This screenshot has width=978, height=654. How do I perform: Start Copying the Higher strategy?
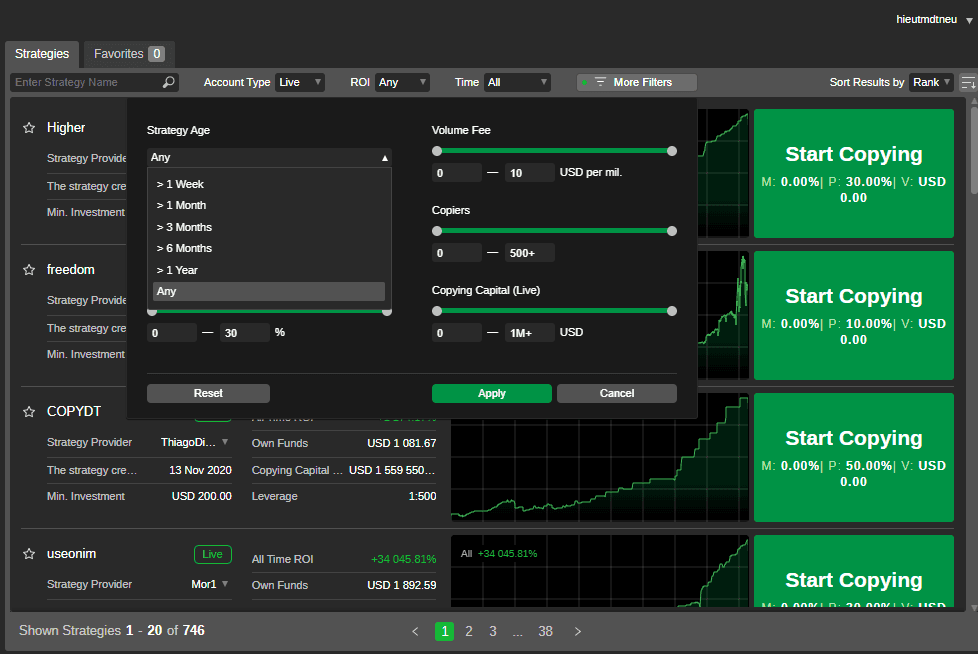click(x=854, y=173)
